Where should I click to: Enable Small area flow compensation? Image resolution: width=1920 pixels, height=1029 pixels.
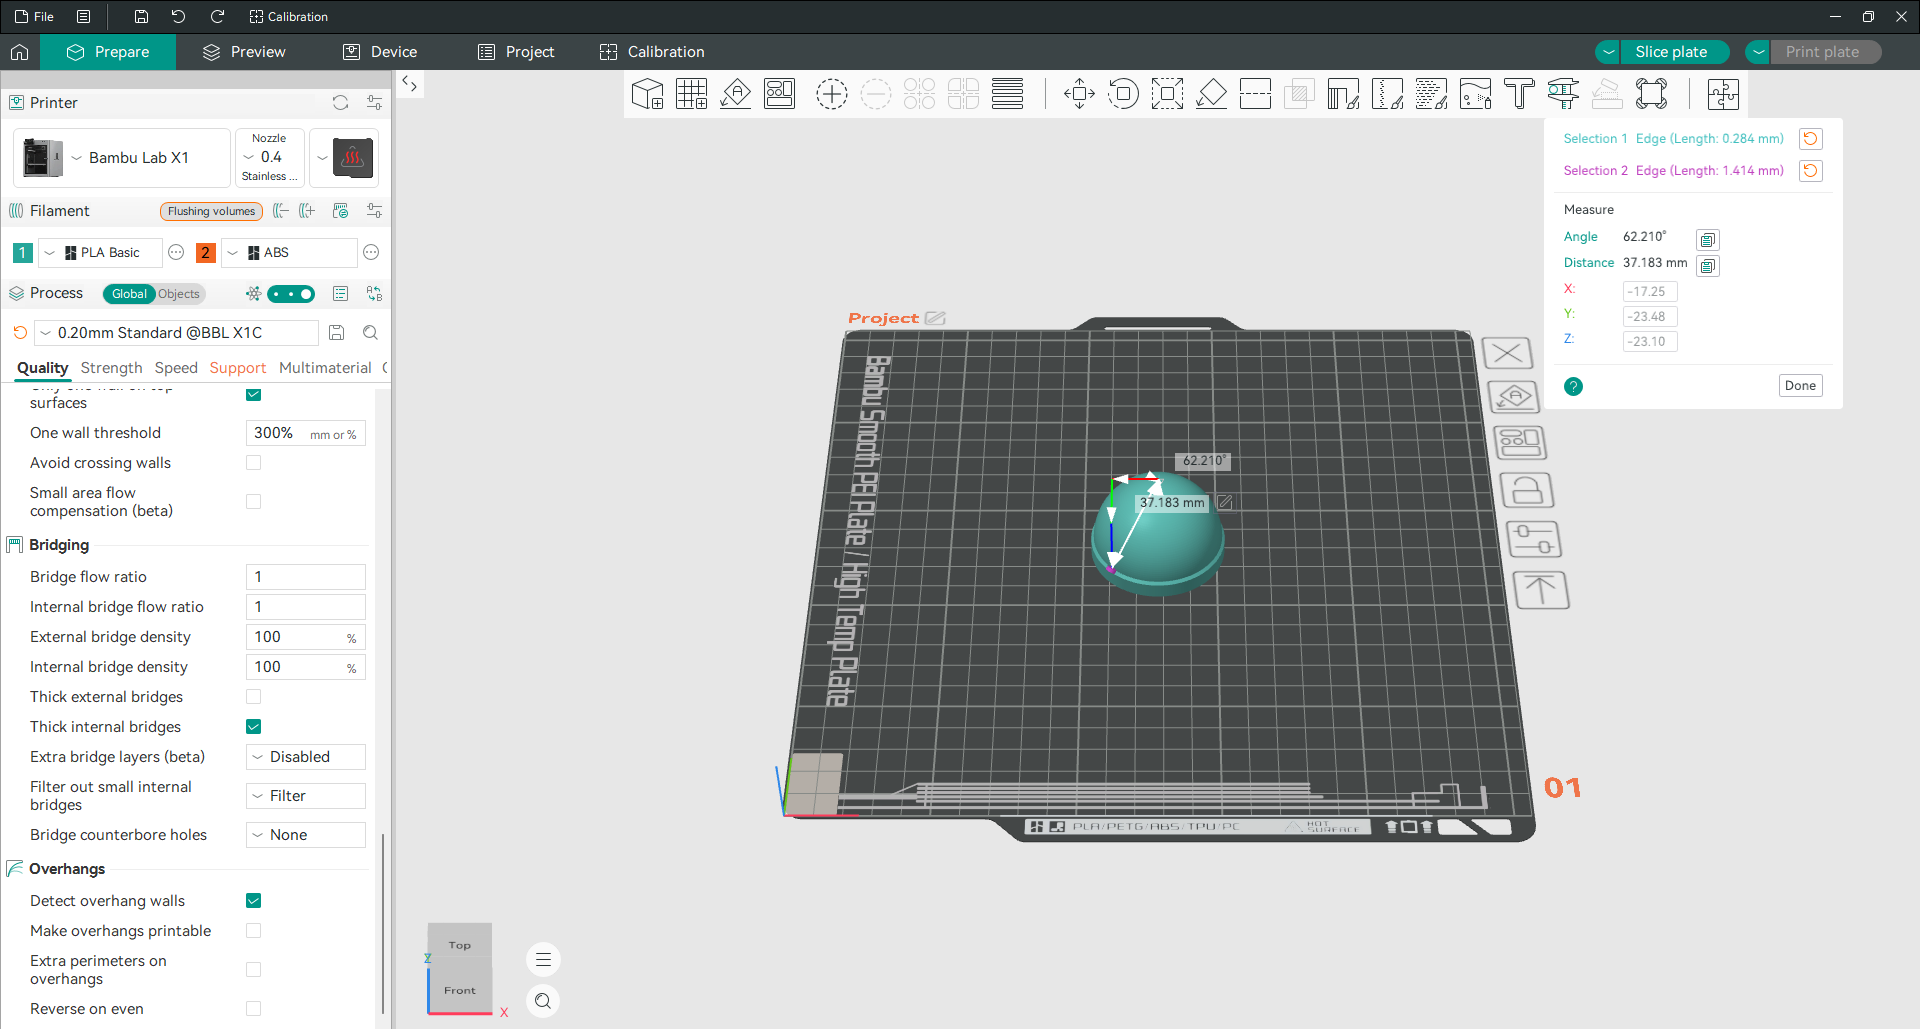[x=254, y=502]
